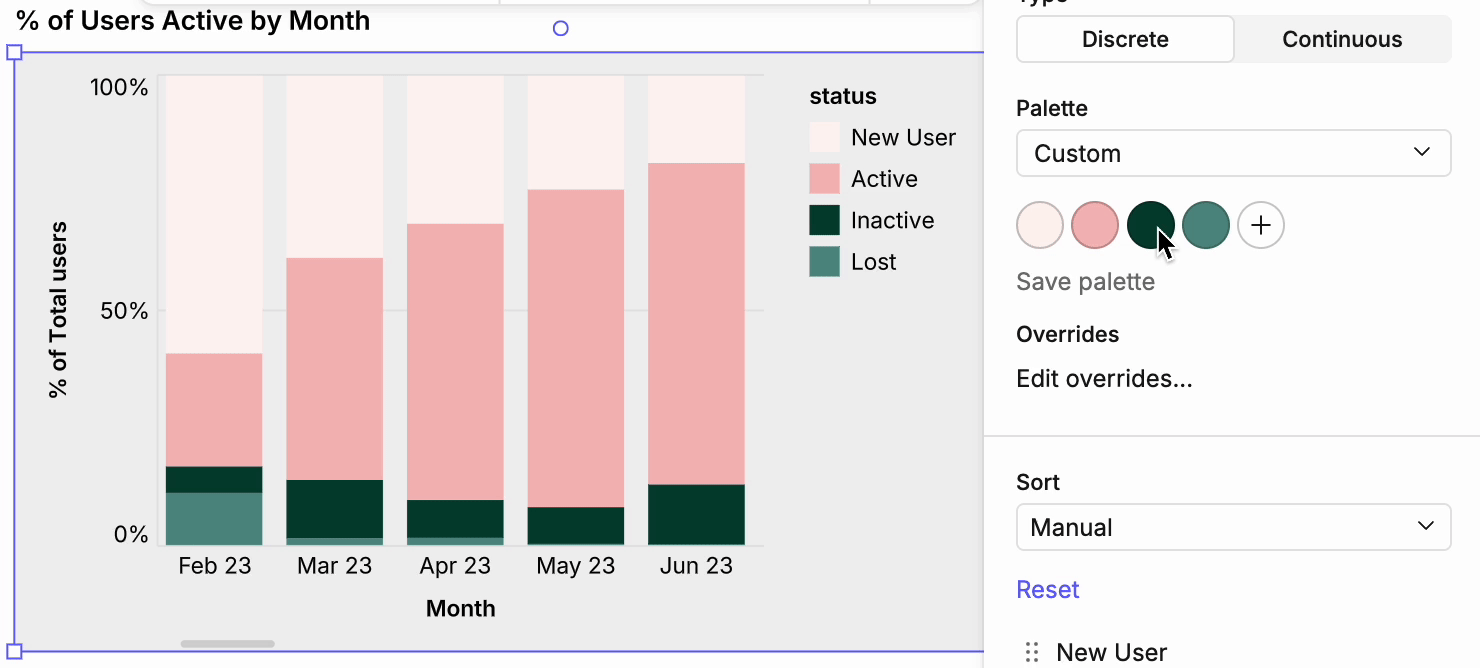
Task: Open the Custom palette dropdown
Action: coord(1233,153)
